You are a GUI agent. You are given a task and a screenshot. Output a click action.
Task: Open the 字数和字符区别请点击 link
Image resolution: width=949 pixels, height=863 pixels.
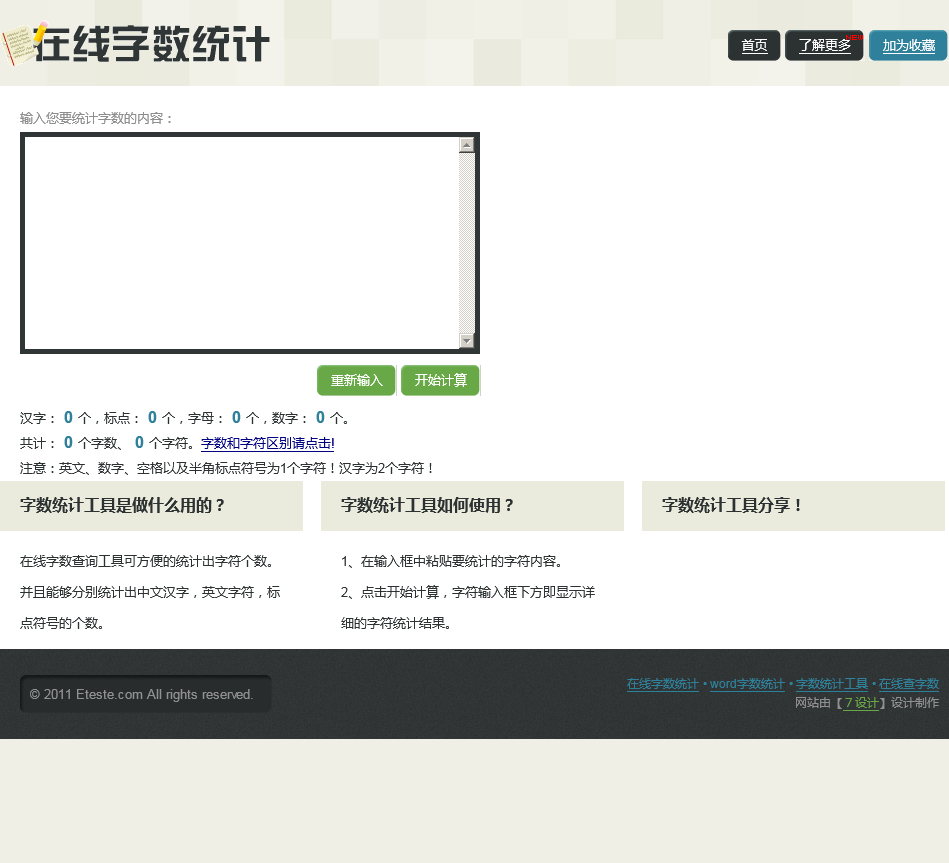click(268, 444)
